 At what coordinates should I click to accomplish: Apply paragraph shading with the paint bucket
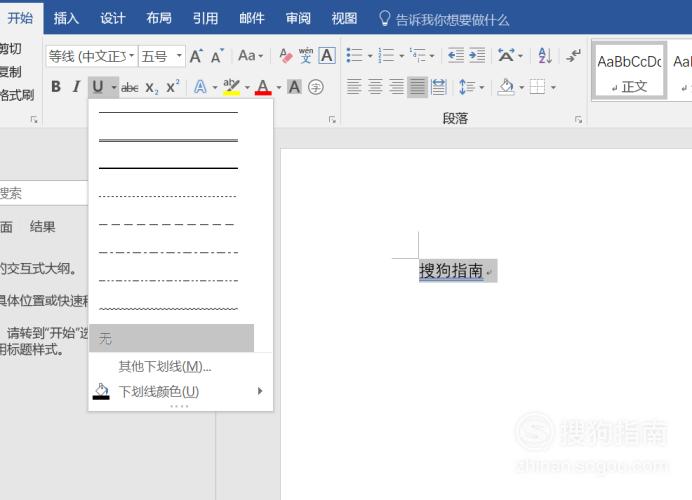click(x=506, y=87)
